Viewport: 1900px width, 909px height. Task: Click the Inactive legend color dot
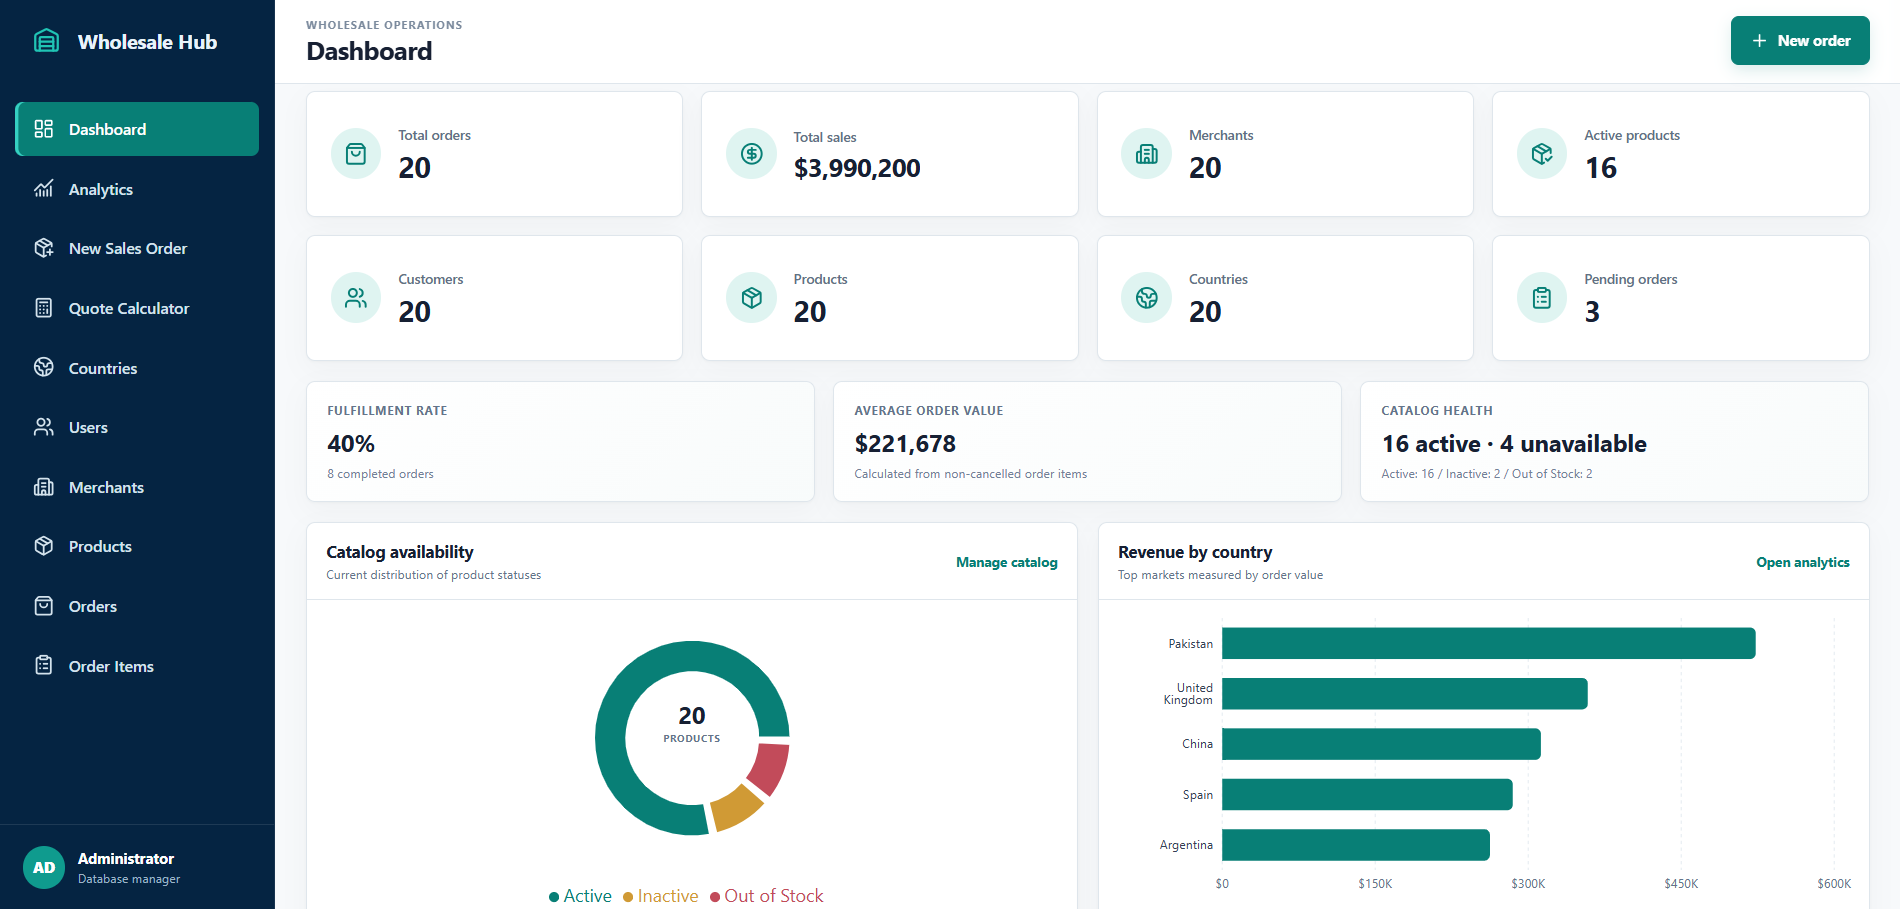click(628, 897)
